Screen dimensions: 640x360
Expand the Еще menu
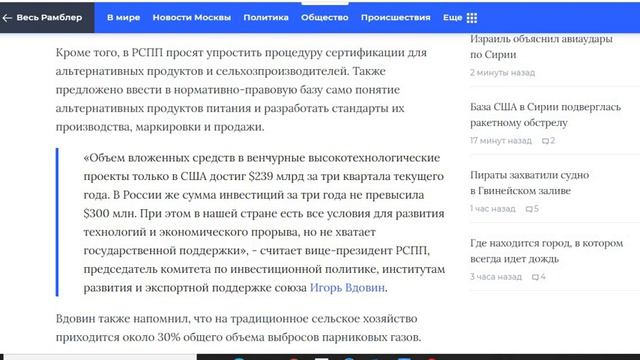click(x=452, y=18)
